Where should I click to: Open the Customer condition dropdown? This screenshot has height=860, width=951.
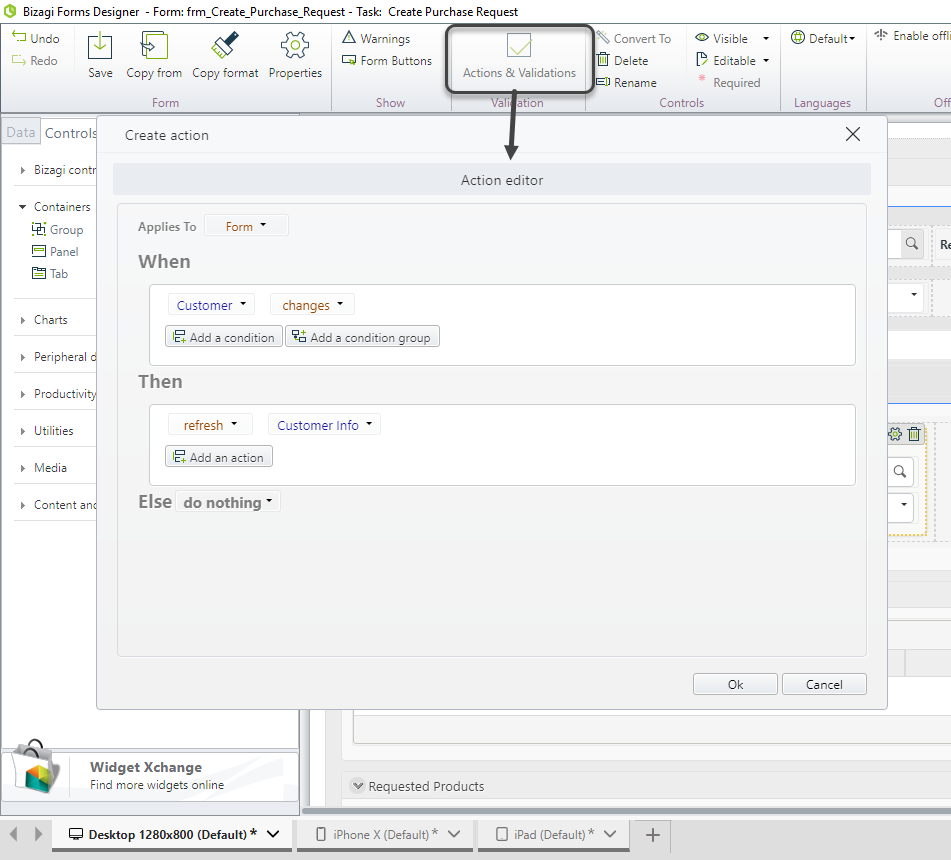pyautogui.click(x=211, y=304)
